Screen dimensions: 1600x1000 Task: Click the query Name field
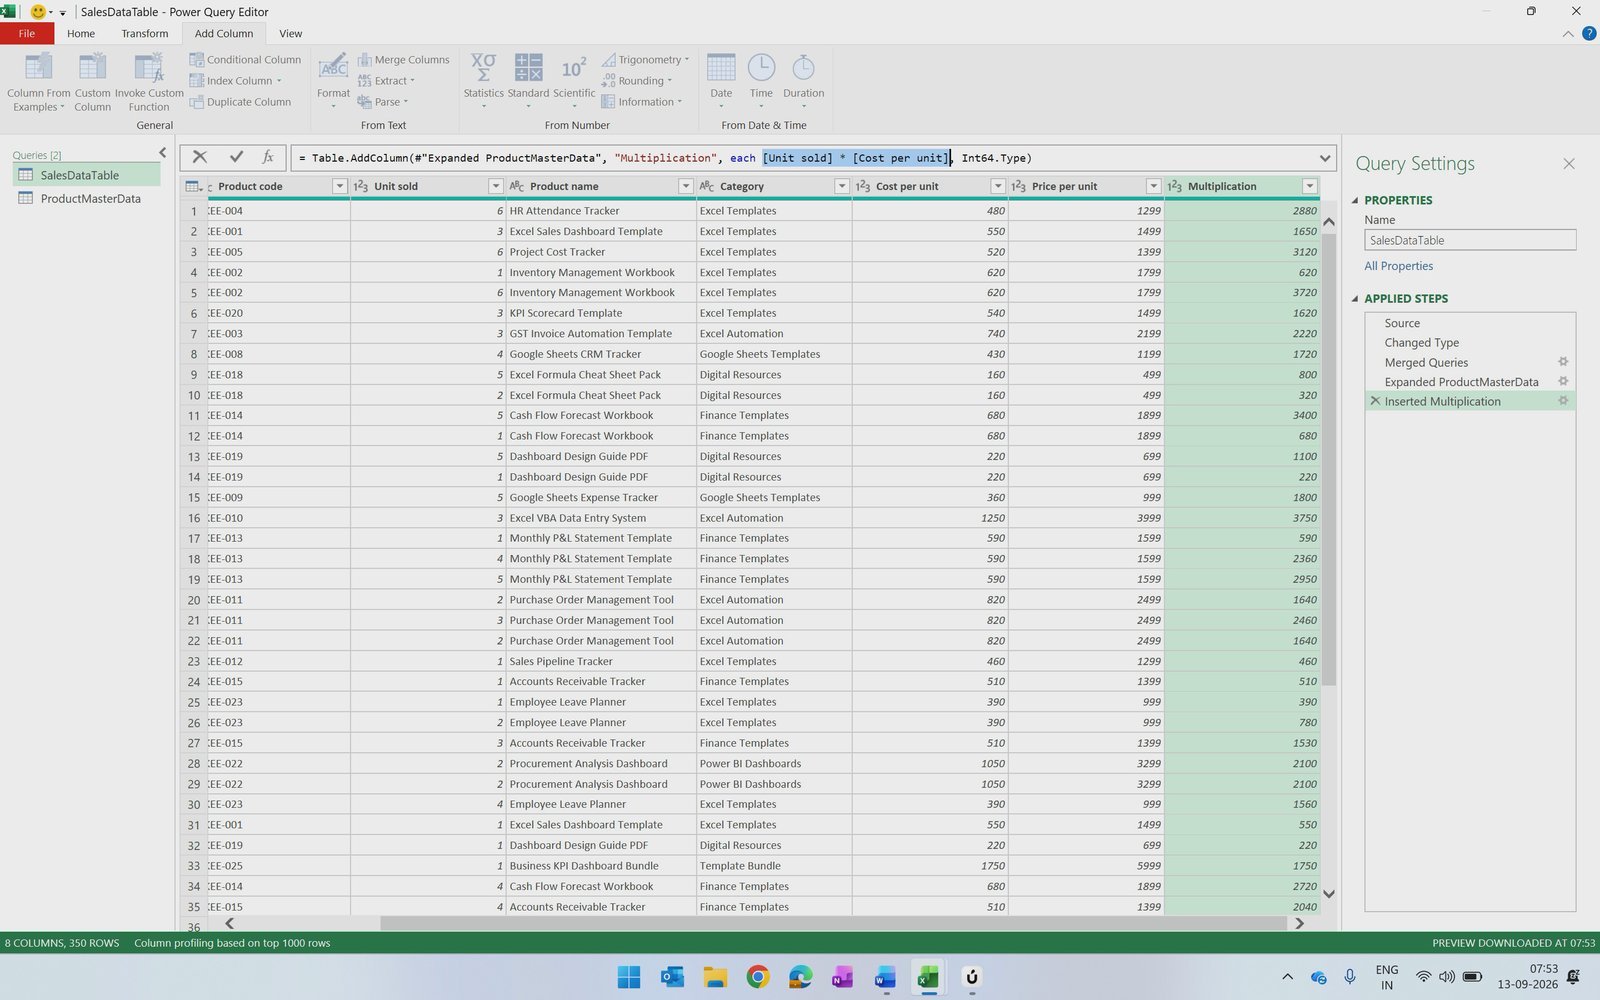point(1470,240)
